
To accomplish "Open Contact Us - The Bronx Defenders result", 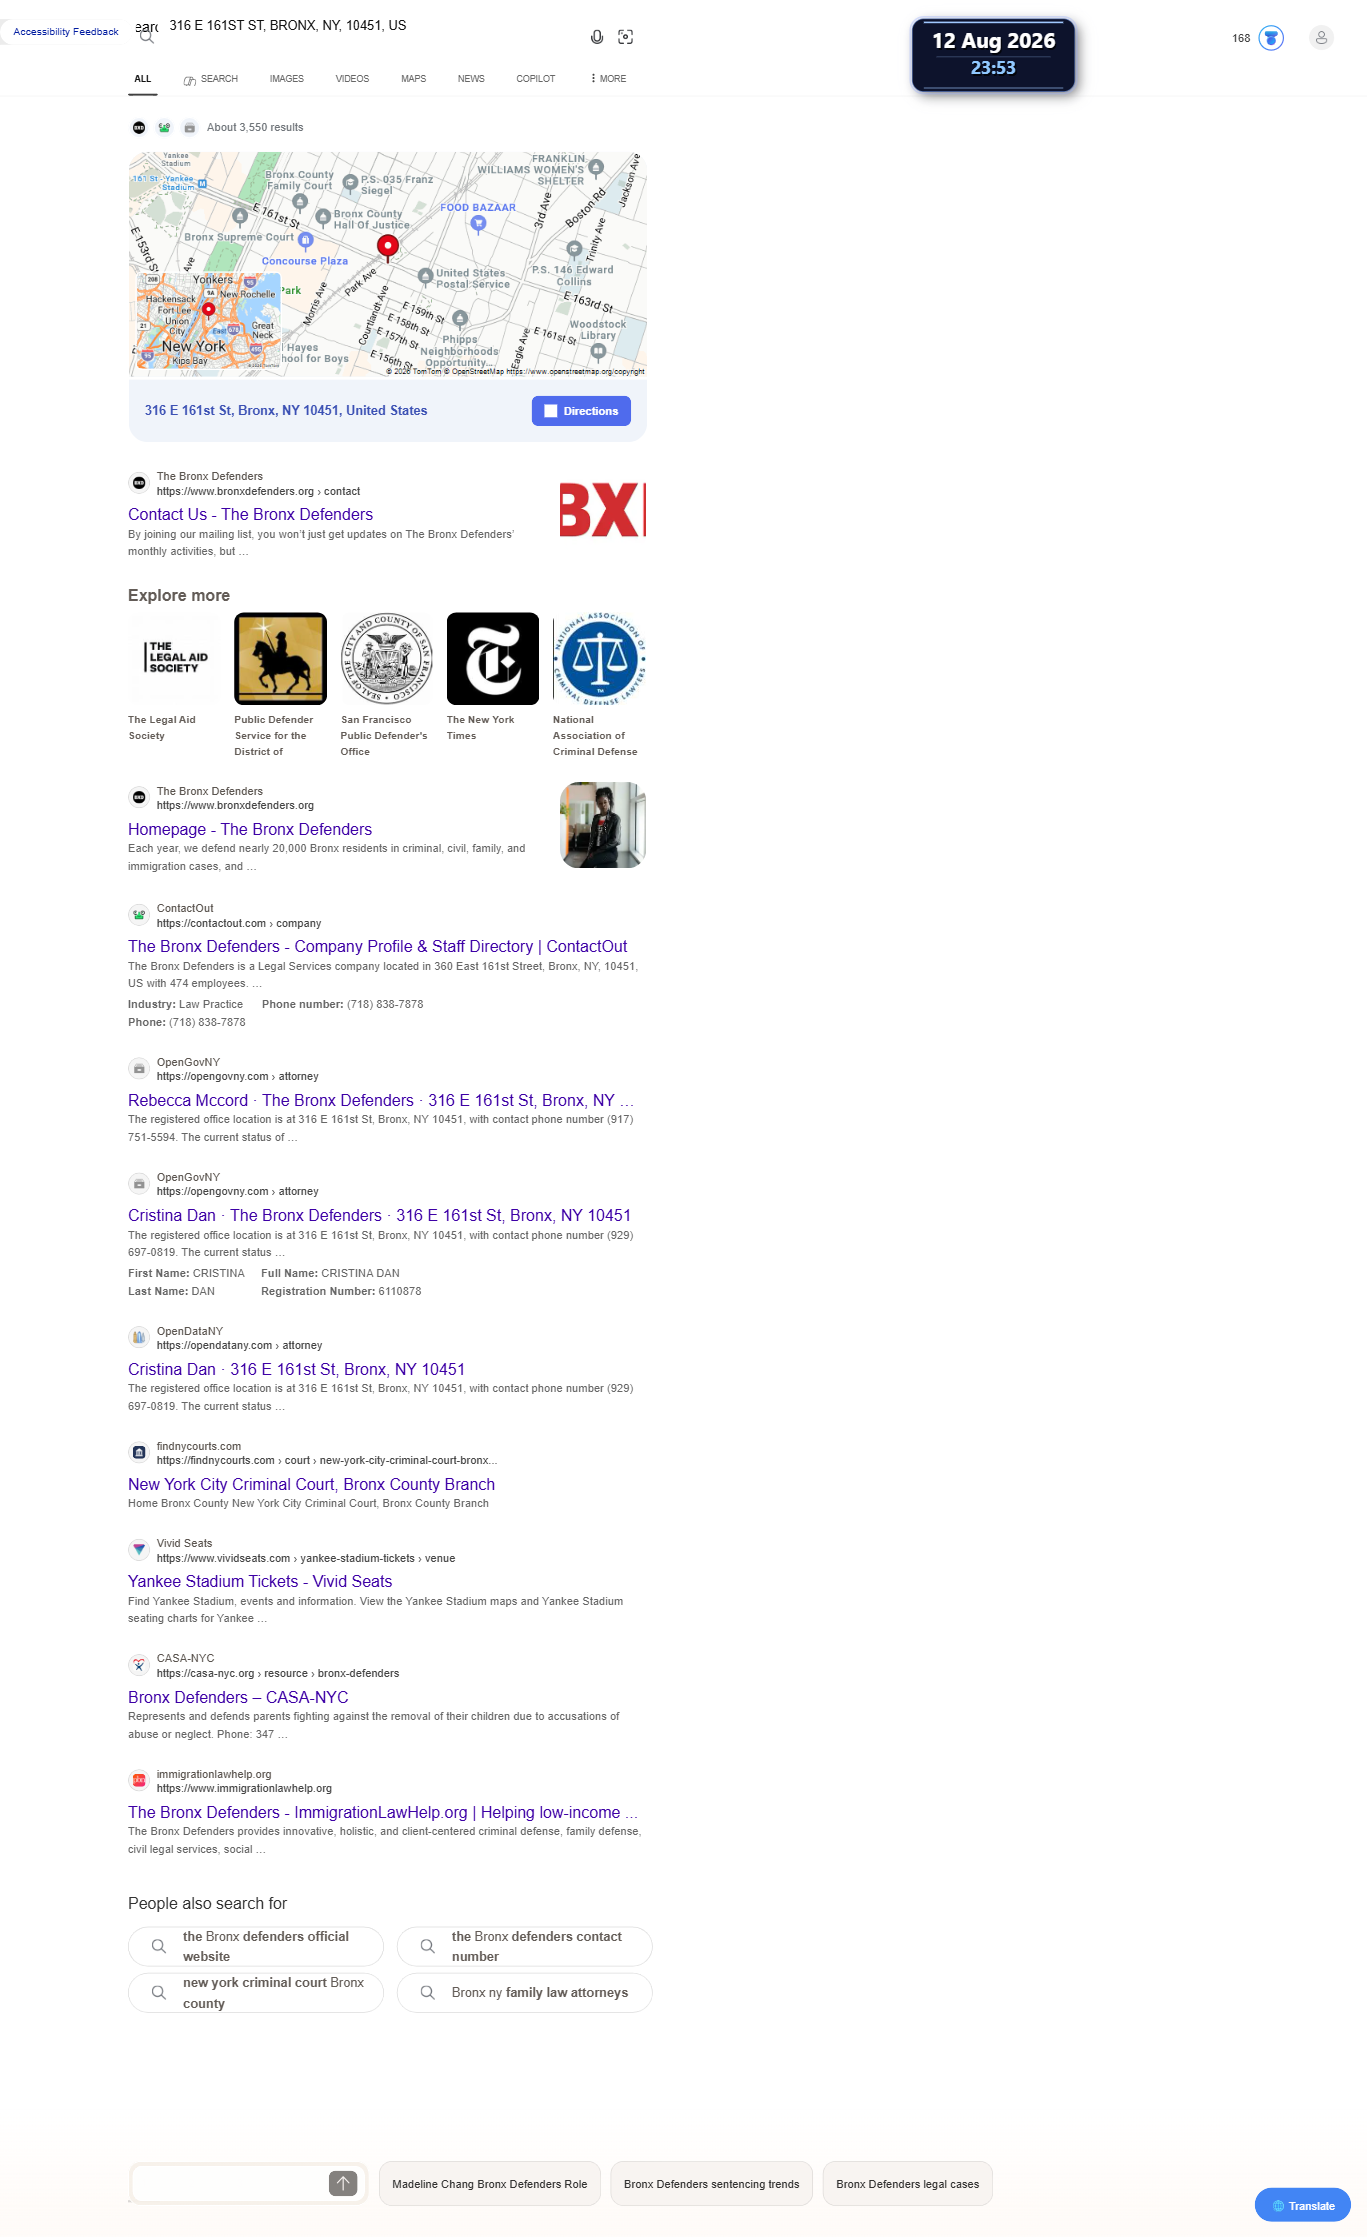I will (250, 514).
